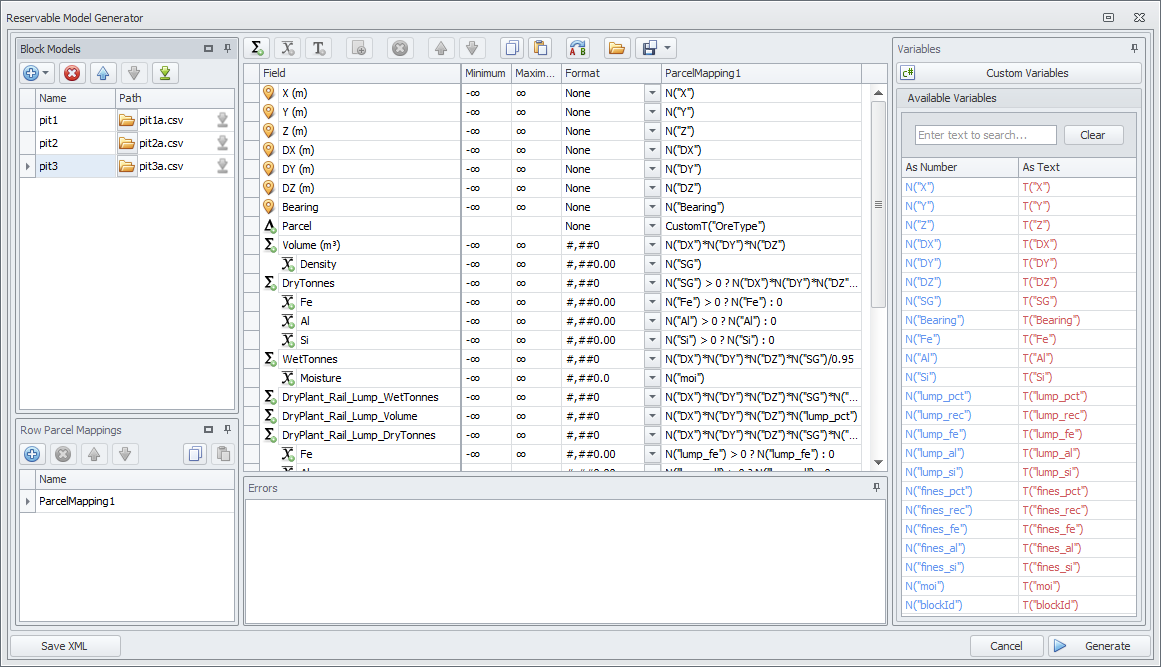This screenshot has width=1162, height=669.
Task: Click the open folder icon in fields toolbar
Action: pos(617,48)
